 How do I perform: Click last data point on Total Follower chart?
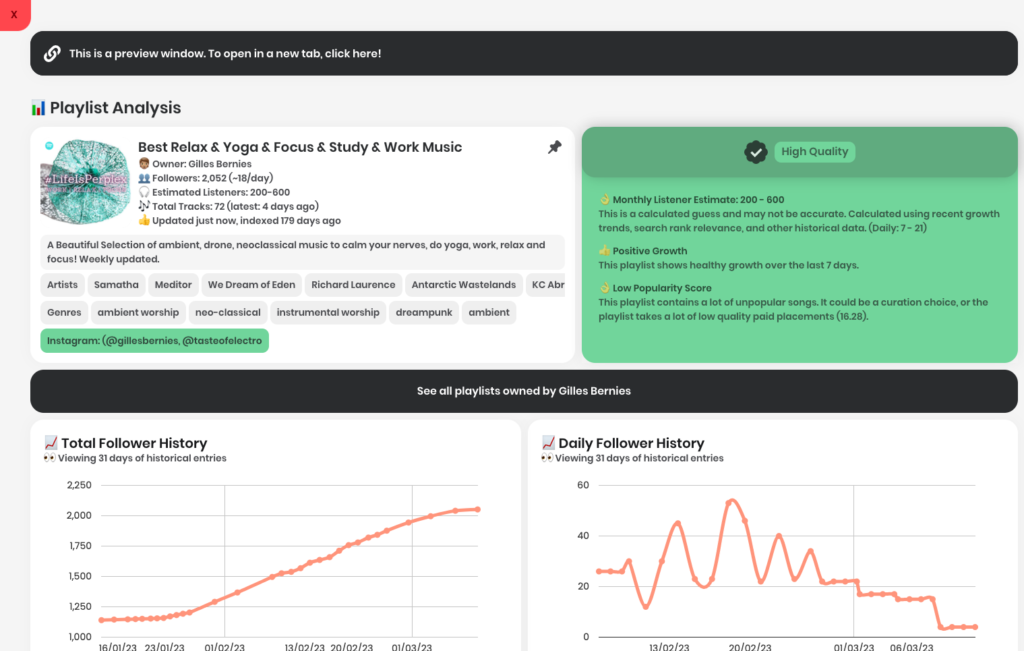coord(478,509)
